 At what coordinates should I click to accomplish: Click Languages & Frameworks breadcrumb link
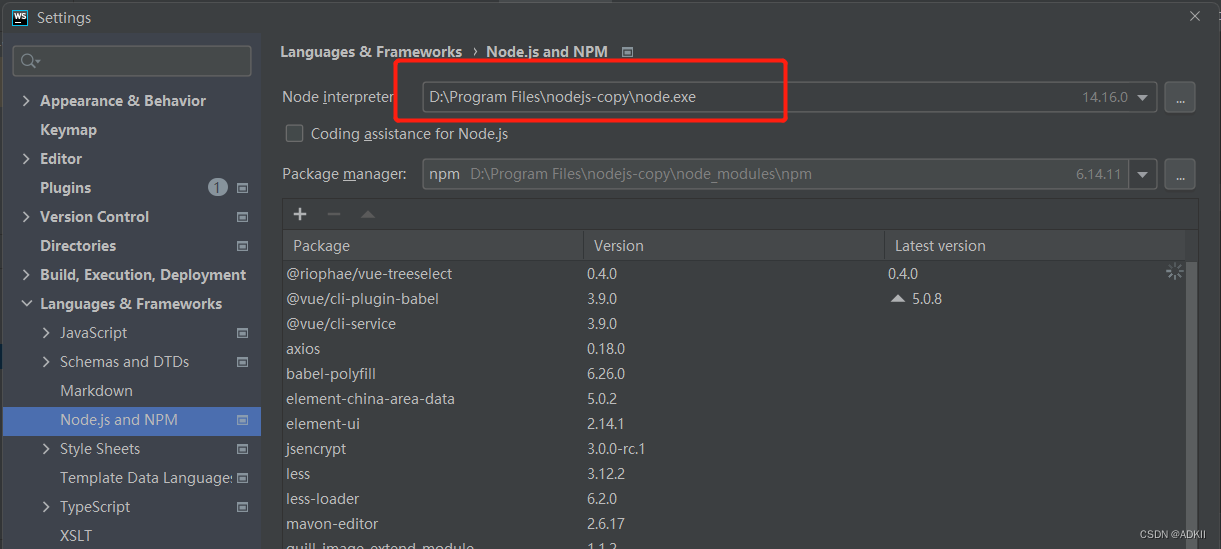[x=371, y=52]
